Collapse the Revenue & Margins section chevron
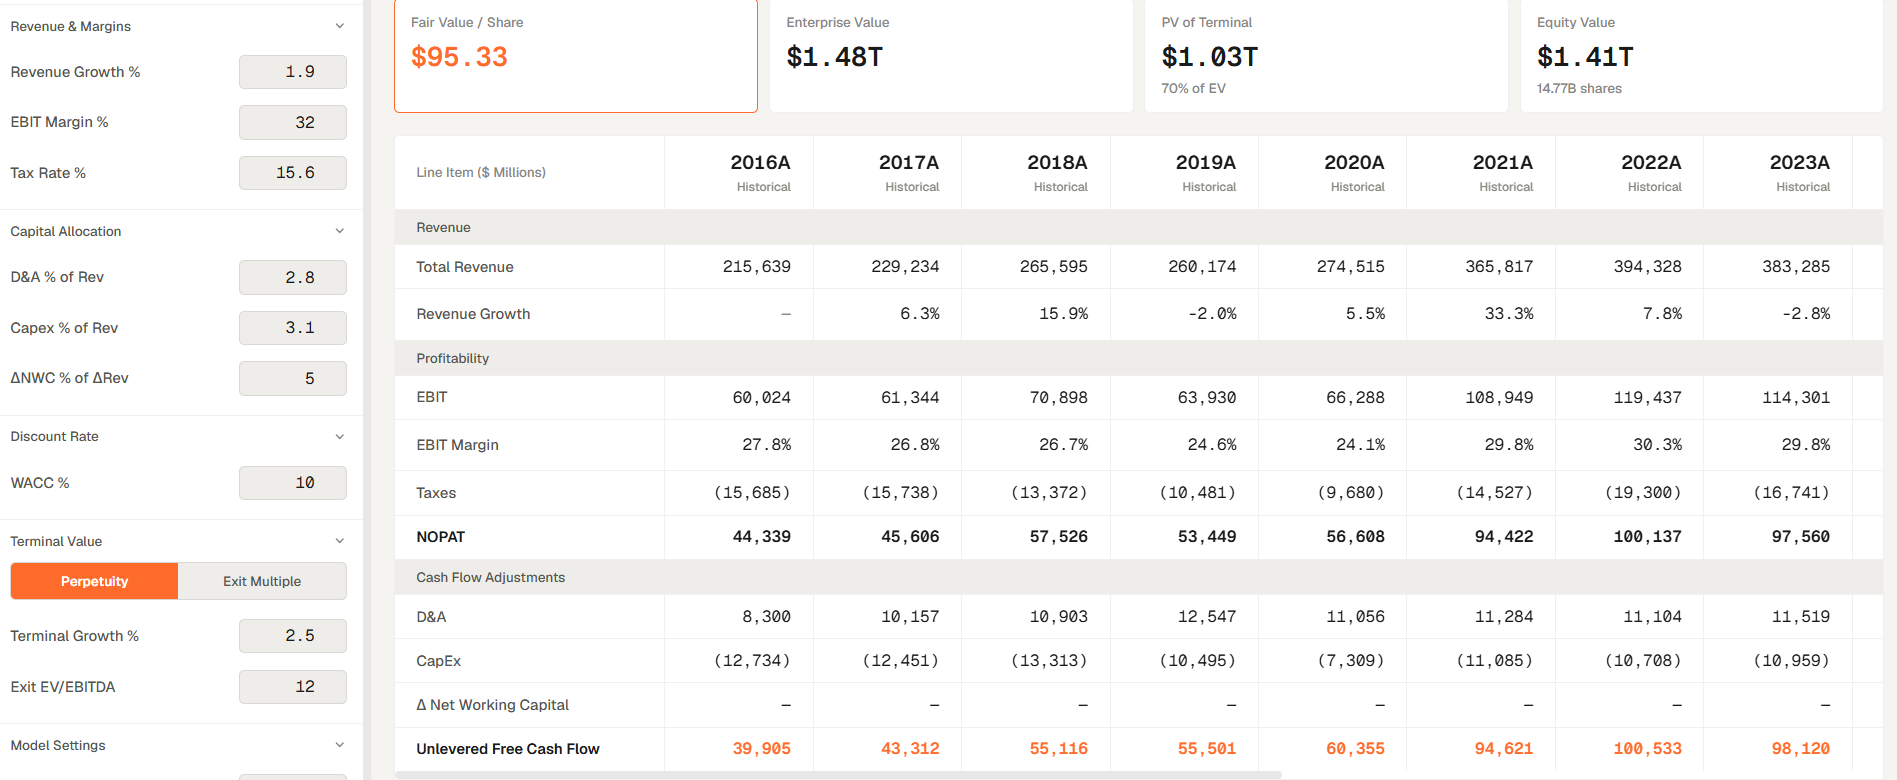This screenshot has width=1897, height=780. (x=340, y=26)
